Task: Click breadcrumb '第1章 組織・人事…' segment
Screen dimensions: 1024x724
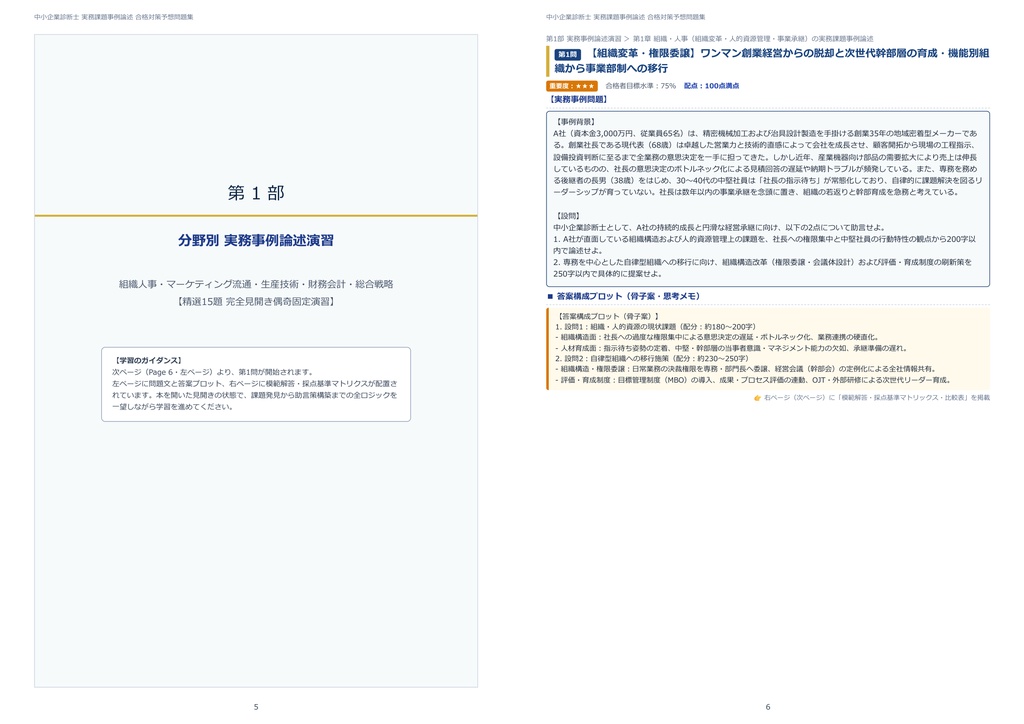Action: coord(753,39)
